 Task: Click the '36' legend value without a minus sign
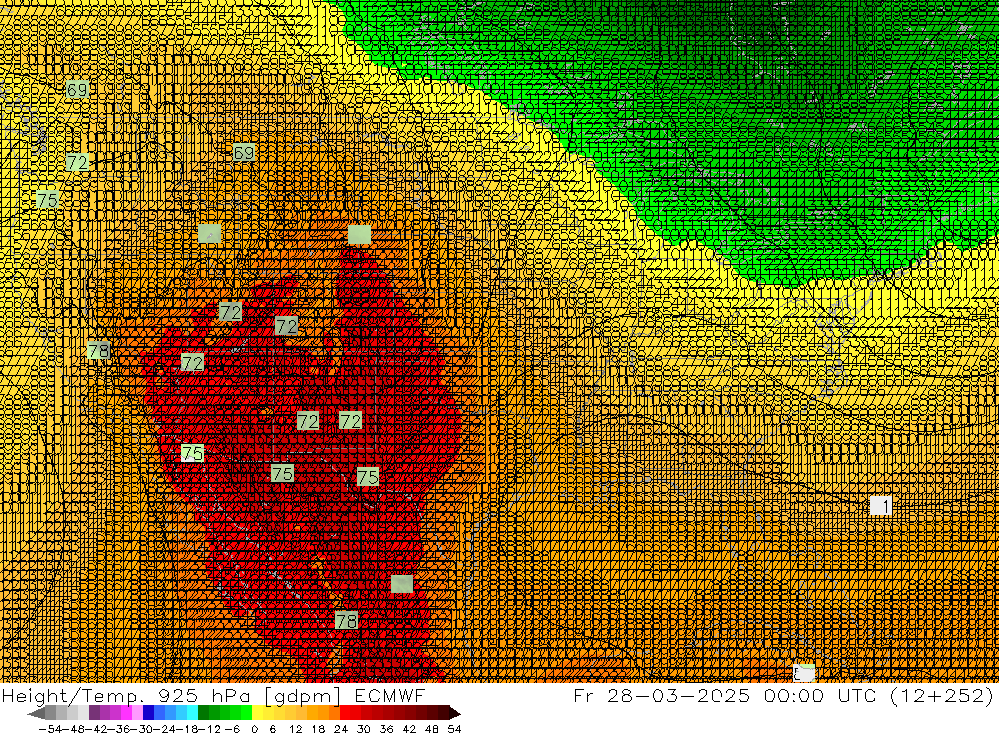pyautogui.click(x=386, y=729)
